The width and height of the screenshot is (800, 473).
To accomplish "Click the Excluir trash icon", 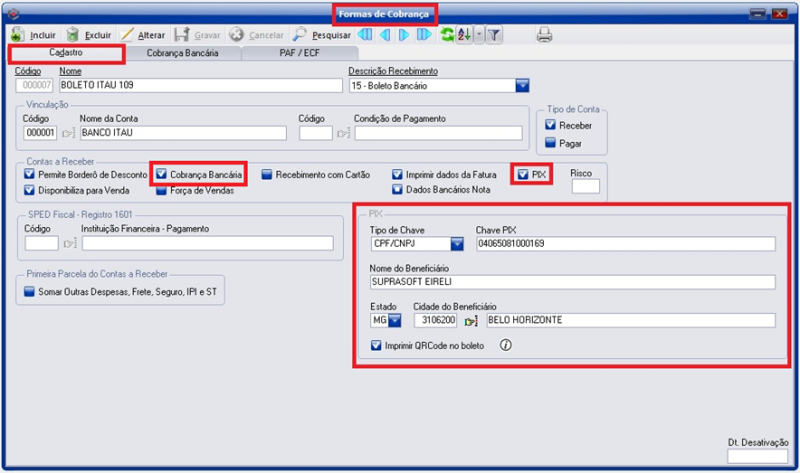I will [73, 35].
